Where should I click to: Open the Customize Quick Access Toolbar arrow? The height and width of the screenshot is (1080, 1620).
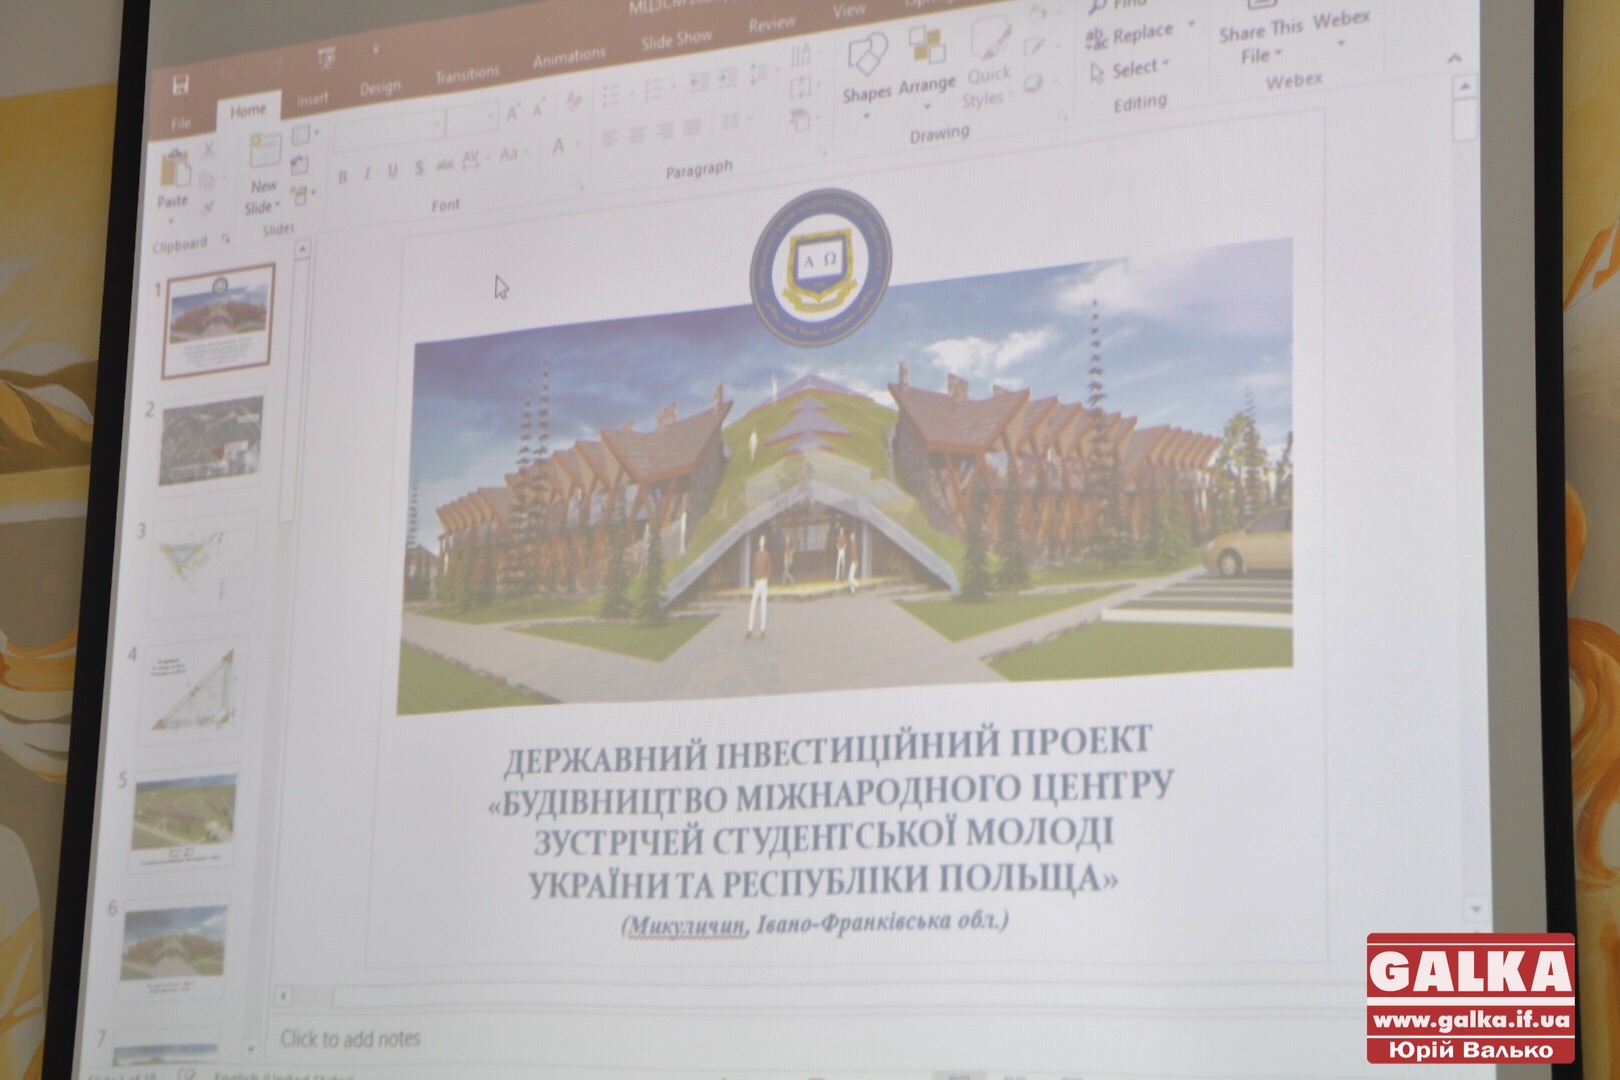tap(375, 48)
